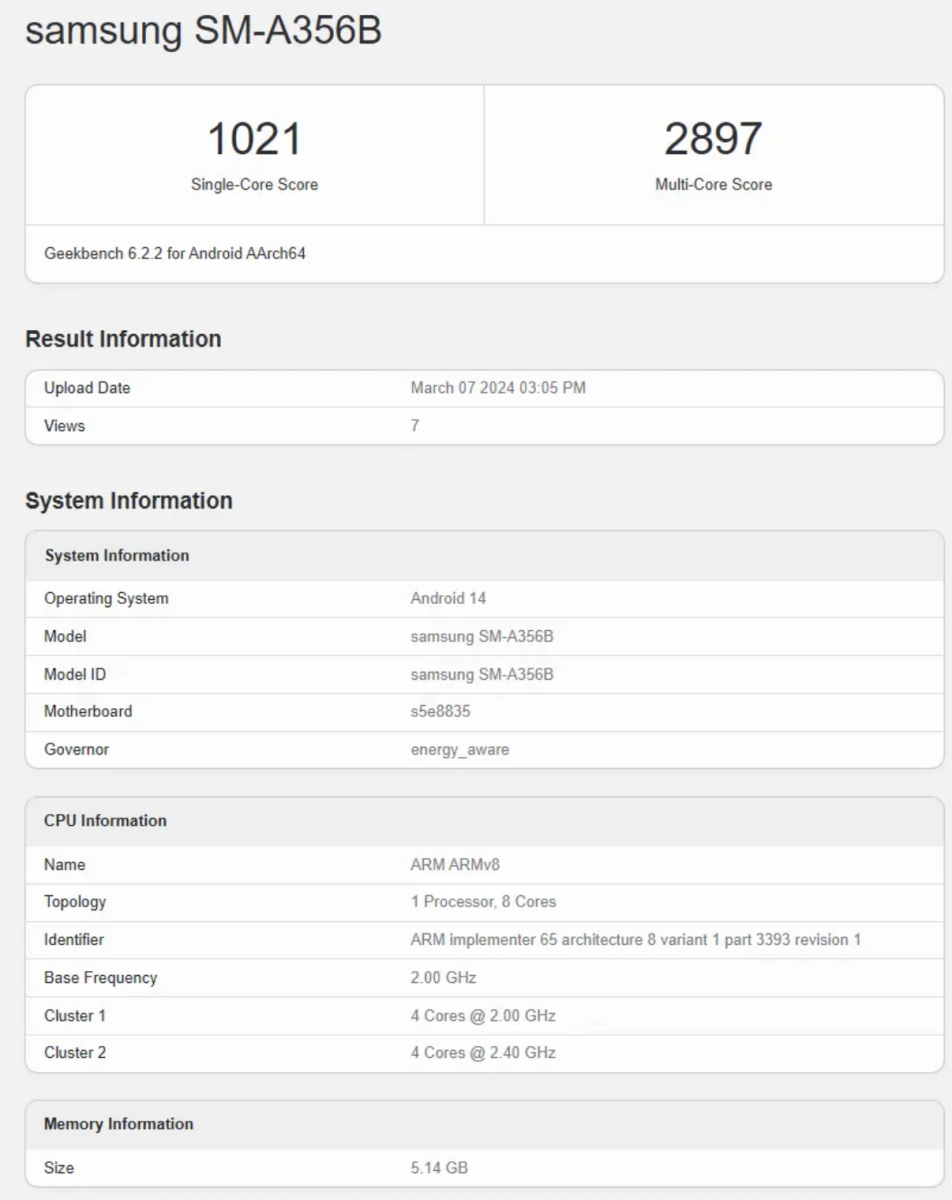Click the ARM implementer identifier value
Image resolution: width=952 pixels, height=1200 pixels.
pyautogui.click(x=636, y=940)
